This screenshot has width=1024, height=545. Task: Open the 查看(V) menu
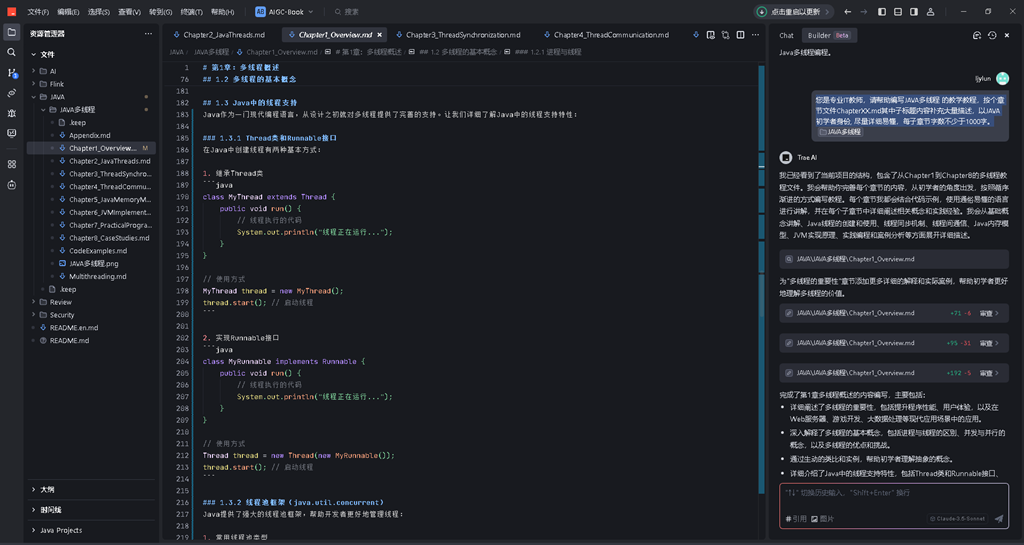point(129,12)
